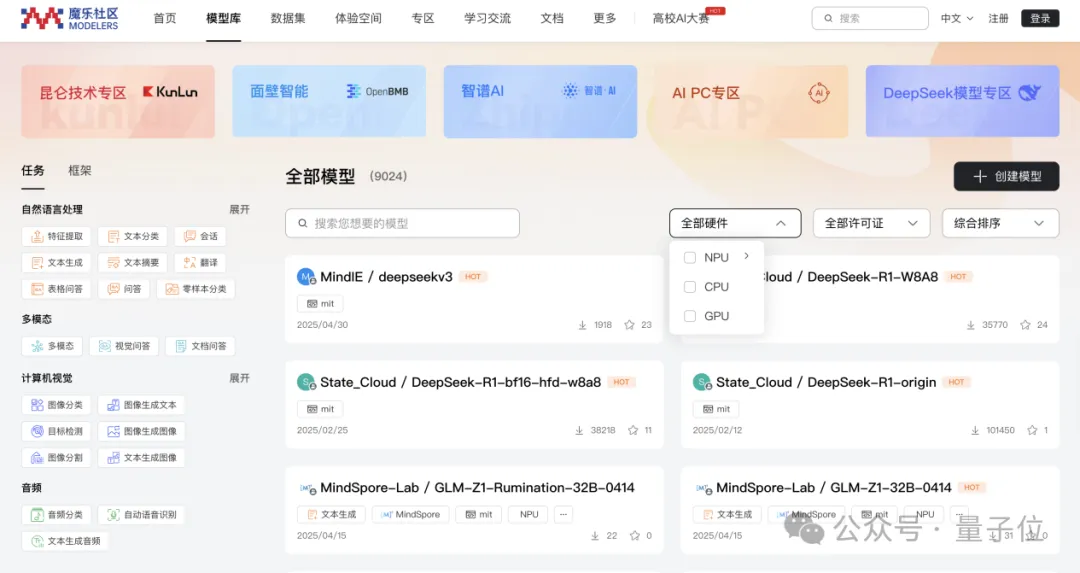Image resolution: width=1080 pixels, height=573 pixels.
Task: Select the 表格问答 task tag
Action: click(56, 289)
